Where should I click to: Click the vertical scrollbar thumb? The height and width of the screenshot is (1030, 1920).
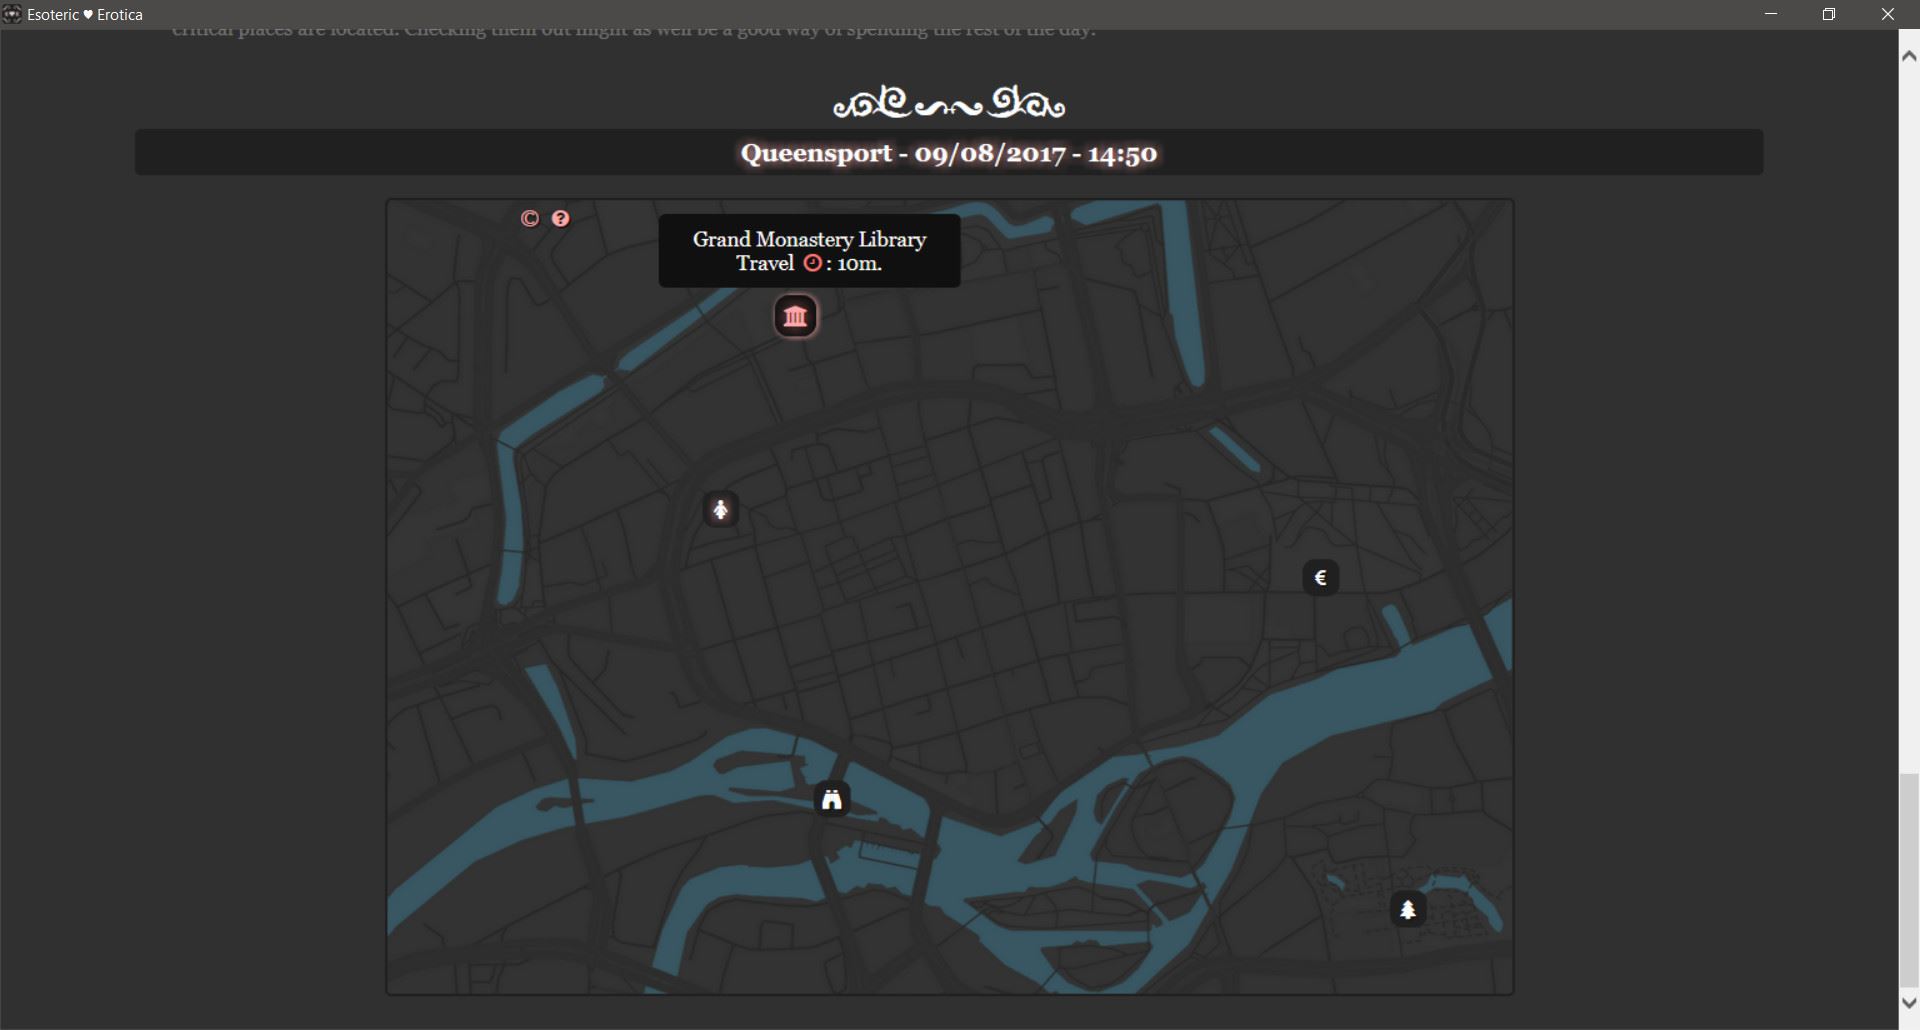tap(1908, 880)
